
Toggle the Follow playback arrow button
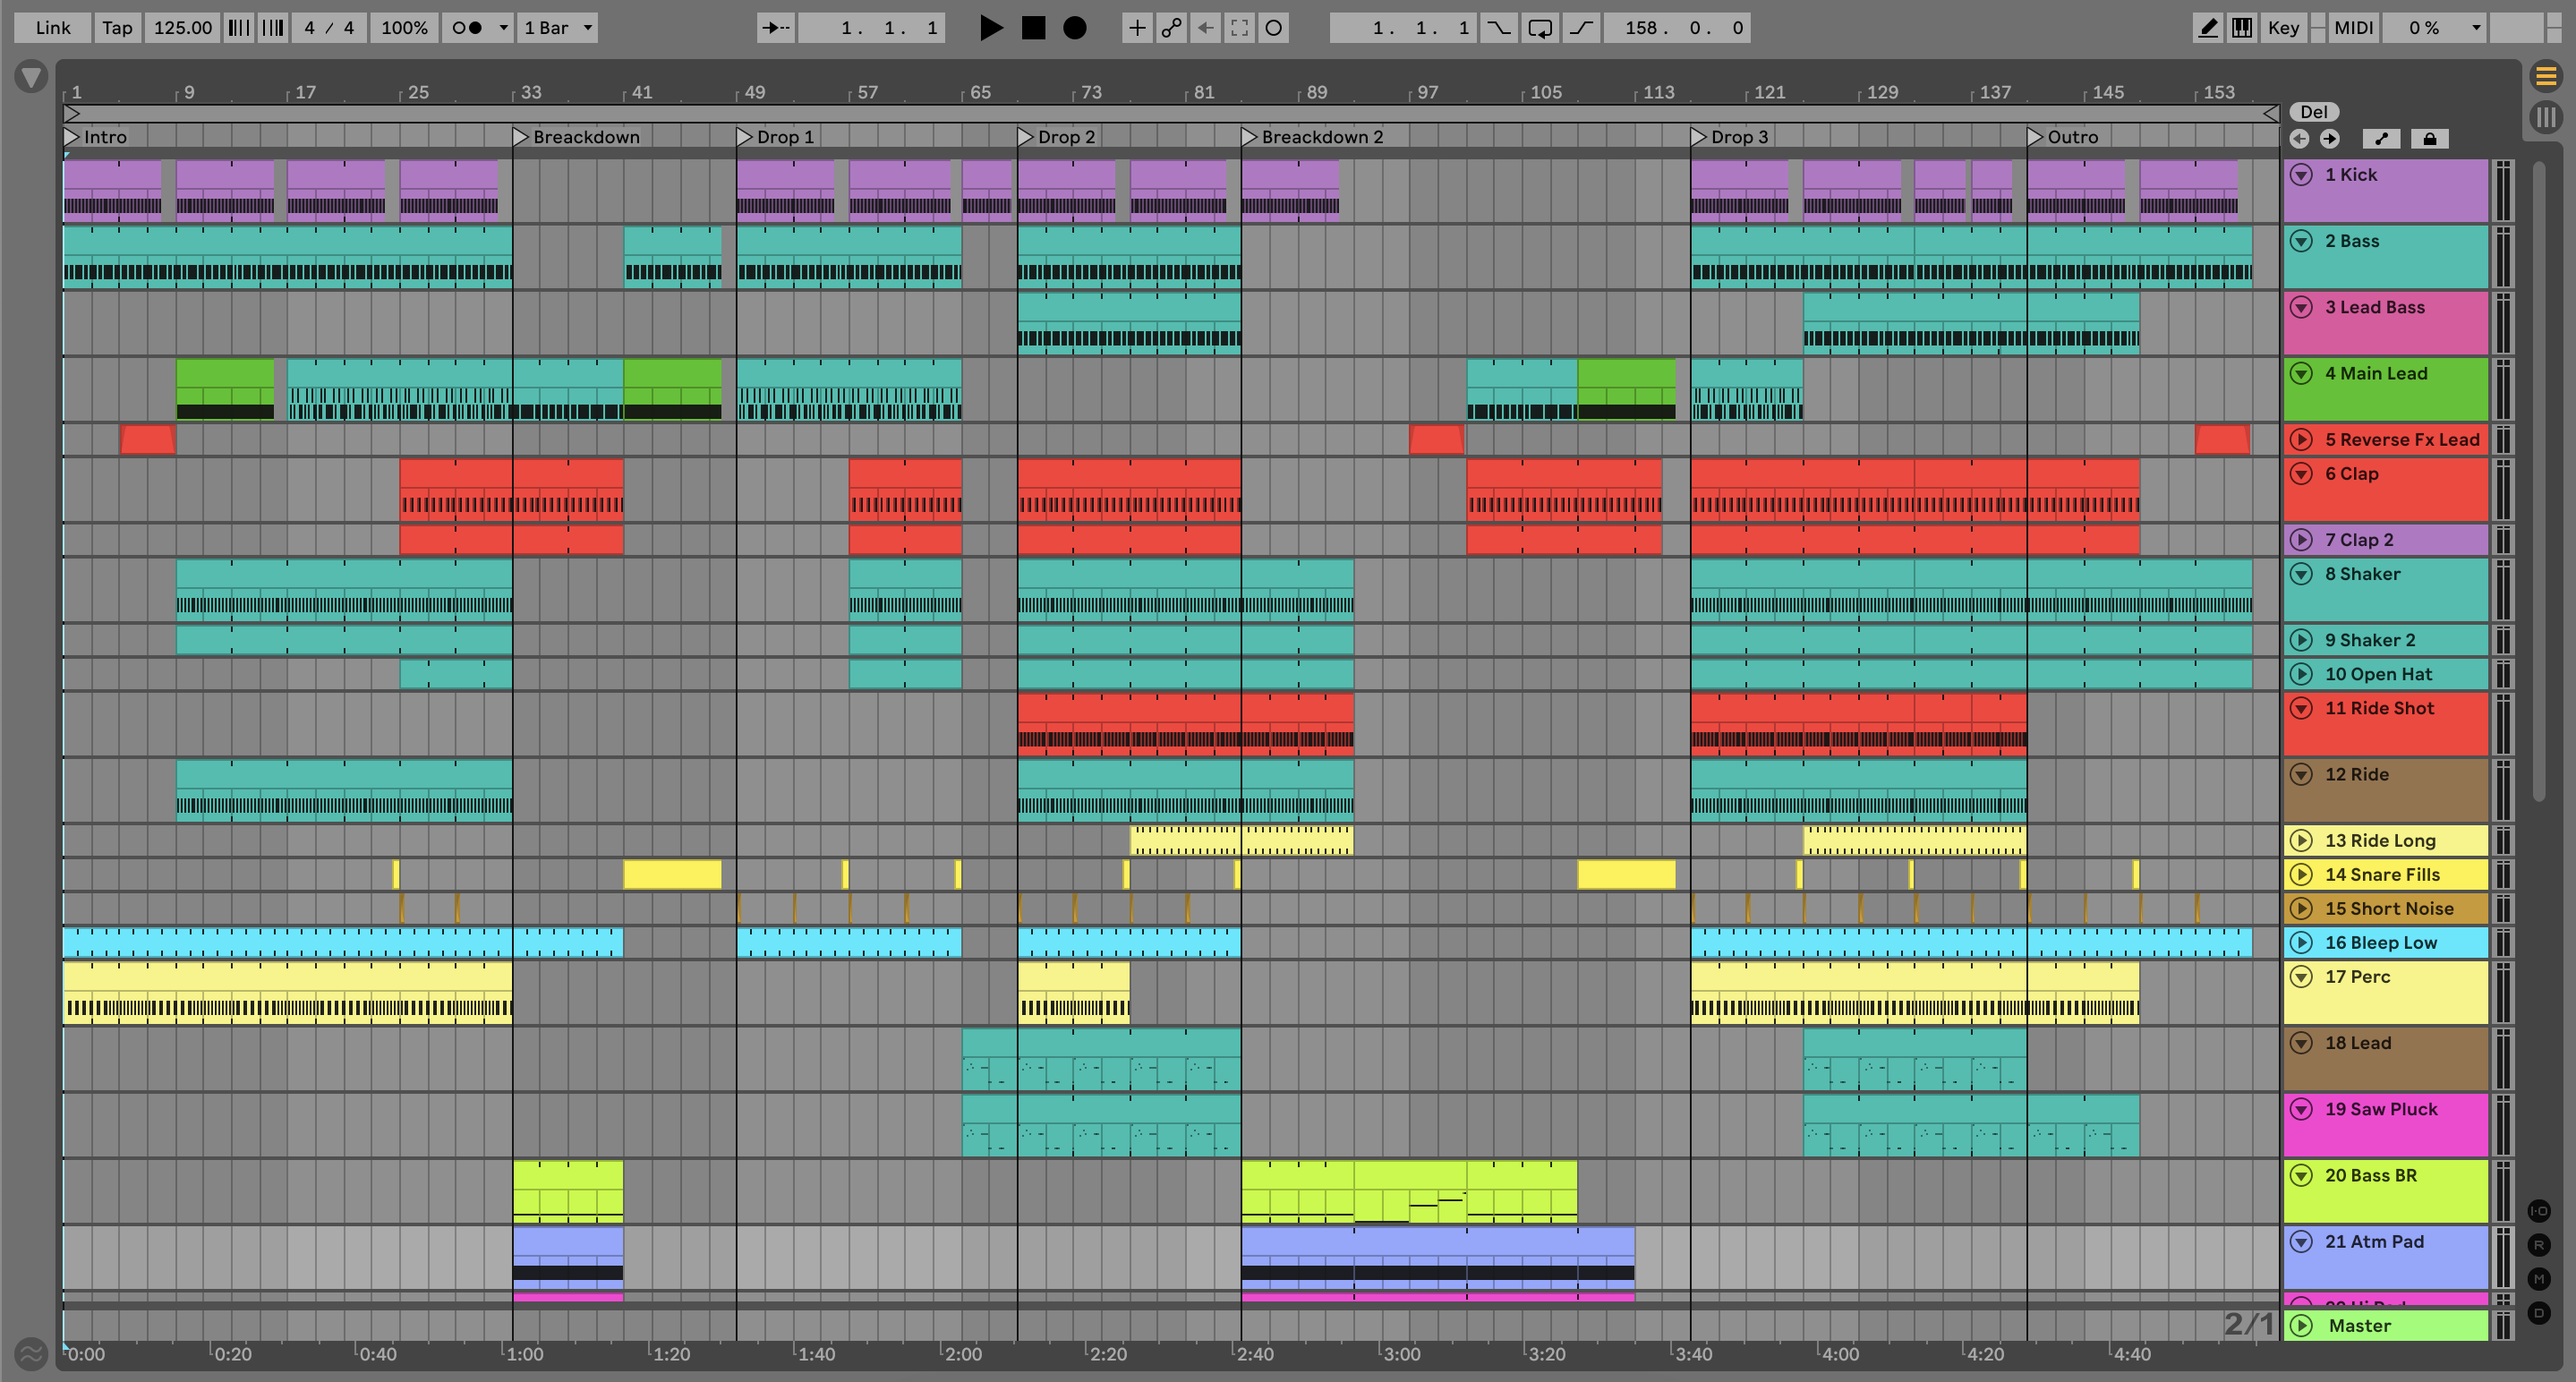coord(775,28)
